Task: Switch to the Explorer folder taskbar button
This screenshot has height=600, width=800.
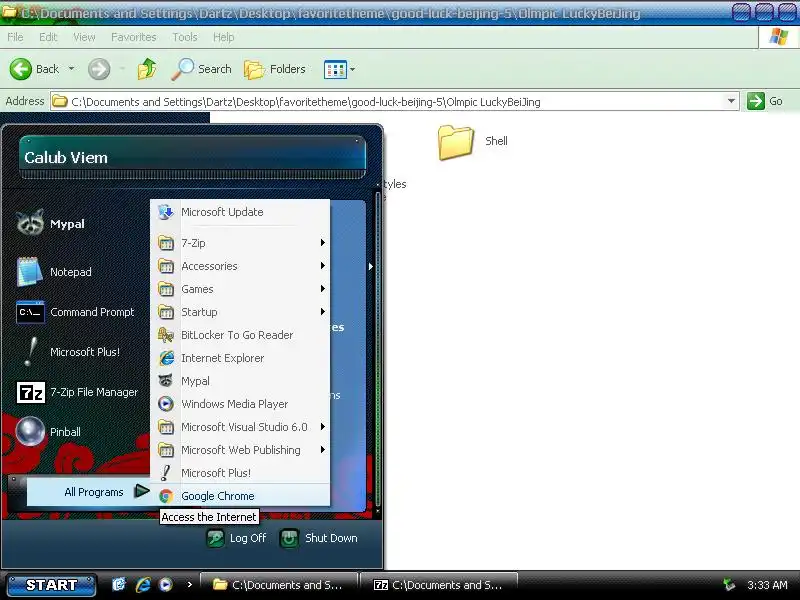Action: (x=279, y=585)
